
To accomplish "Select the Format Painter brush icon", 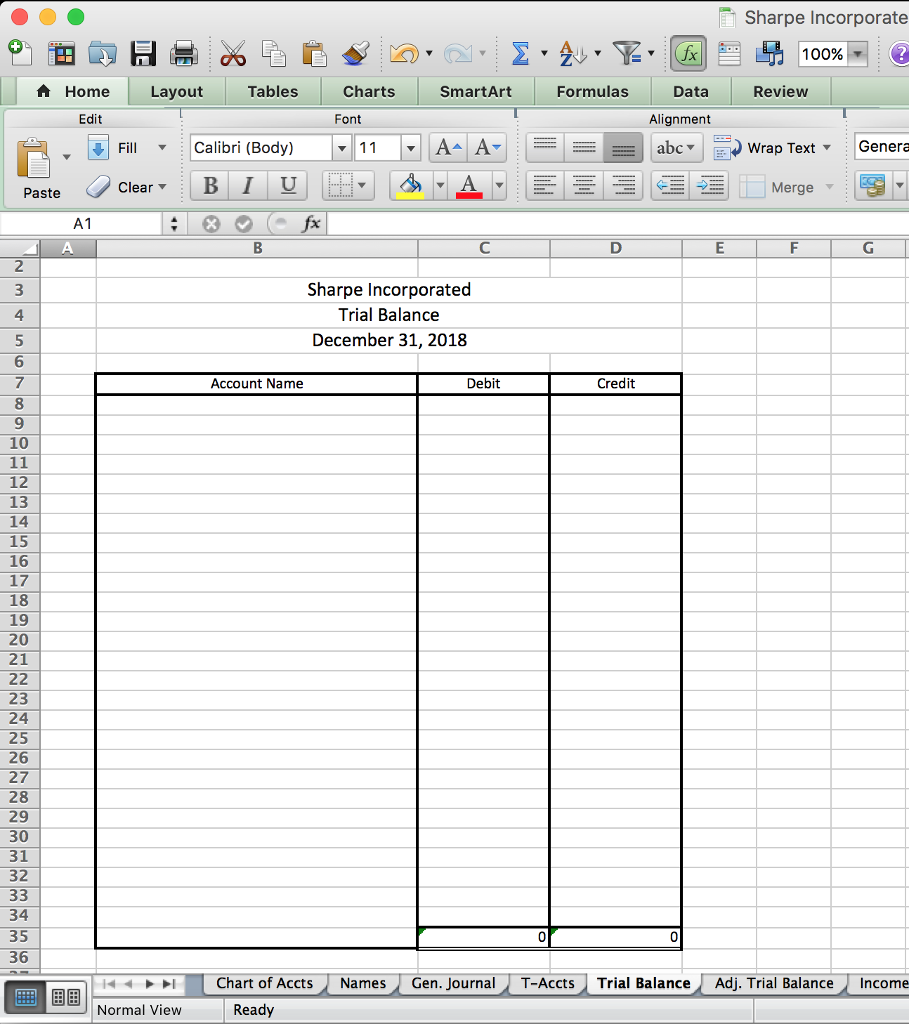I will (355, 54).
